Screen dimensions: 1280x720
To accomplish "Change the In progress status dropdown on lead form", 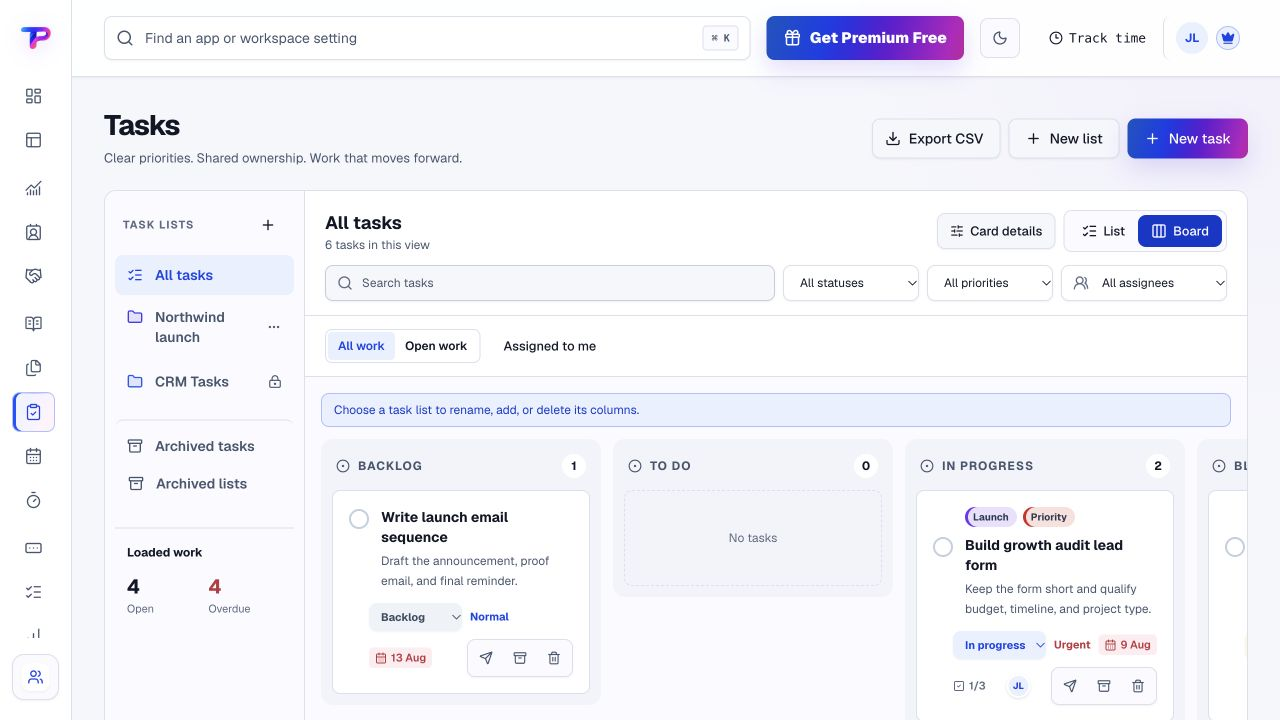I will (999, 645).
